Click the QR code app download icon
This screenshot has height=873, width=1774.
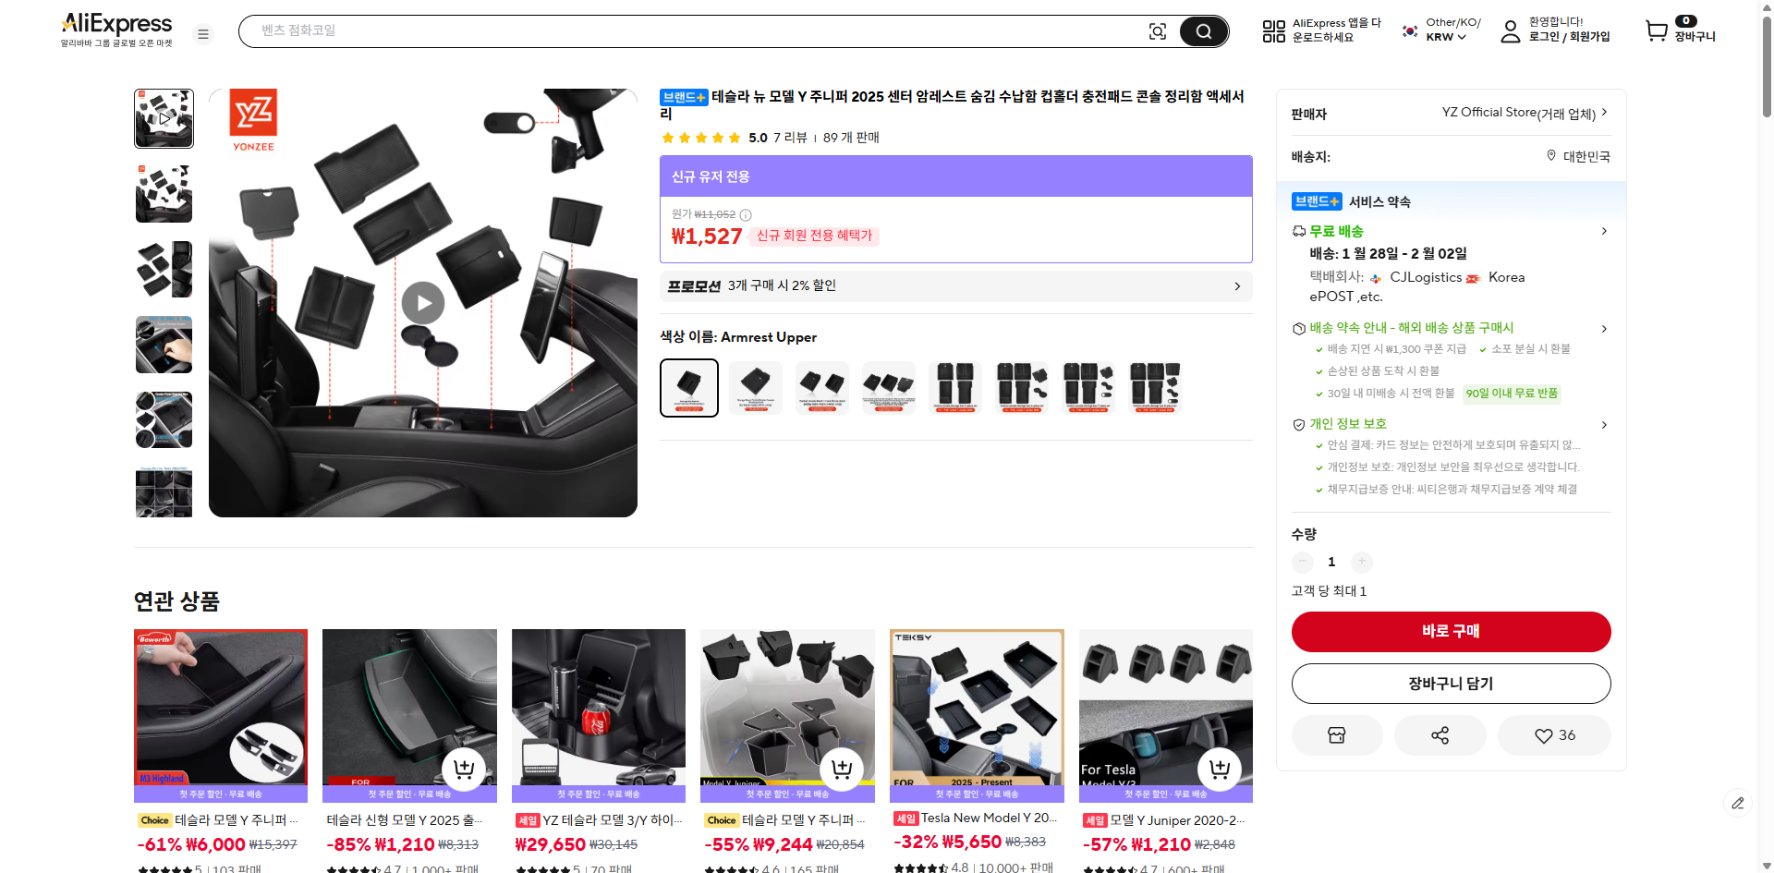point(1273,31)
